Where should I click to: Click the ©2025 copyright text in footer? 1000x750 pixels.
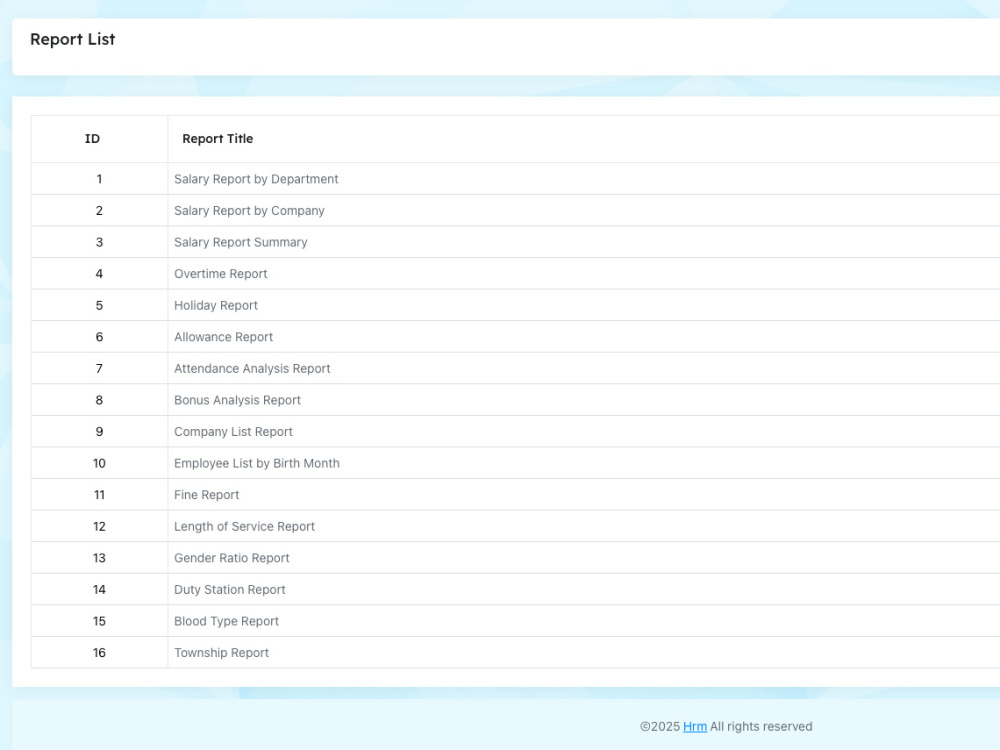[x=660, y=726]
